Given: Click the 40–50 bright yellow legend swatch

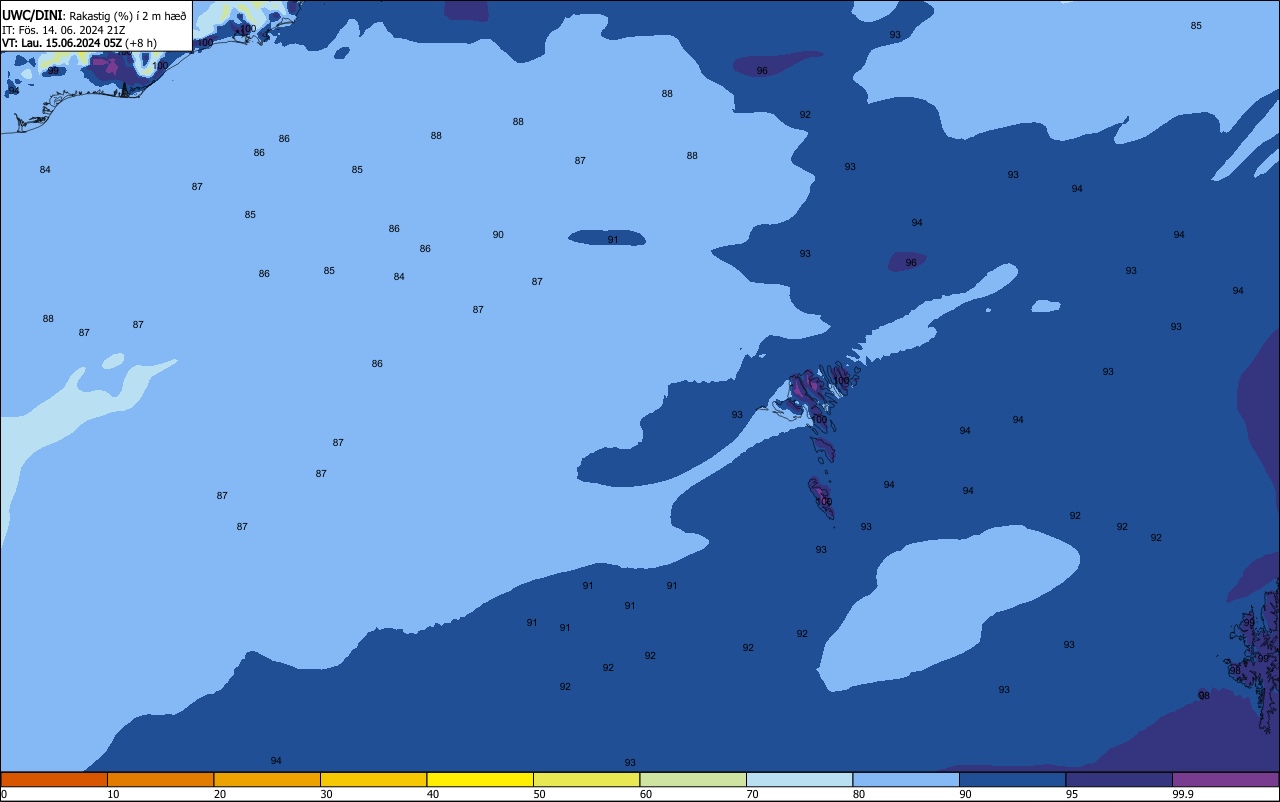Looking at the screenshot, I should tap(480, 779).
